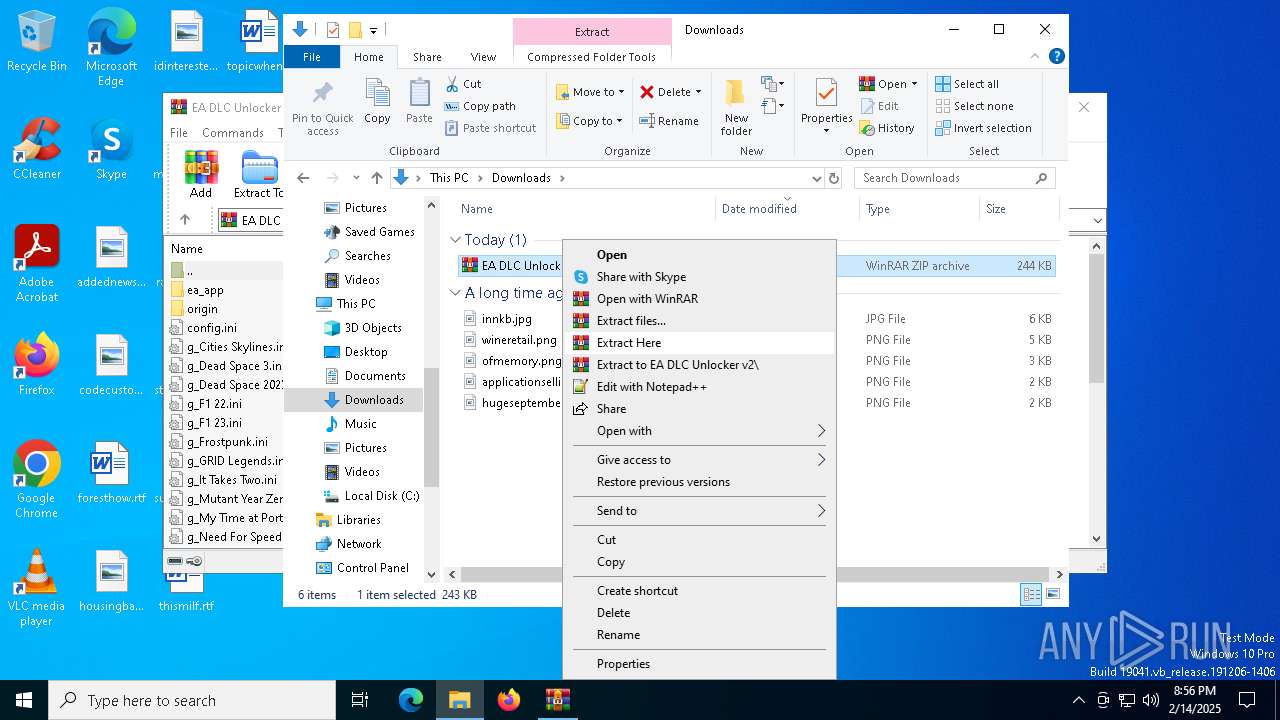The image size is (1280, 720).
Task: Choose Share with Skype
Action: (x=699, y=277)
